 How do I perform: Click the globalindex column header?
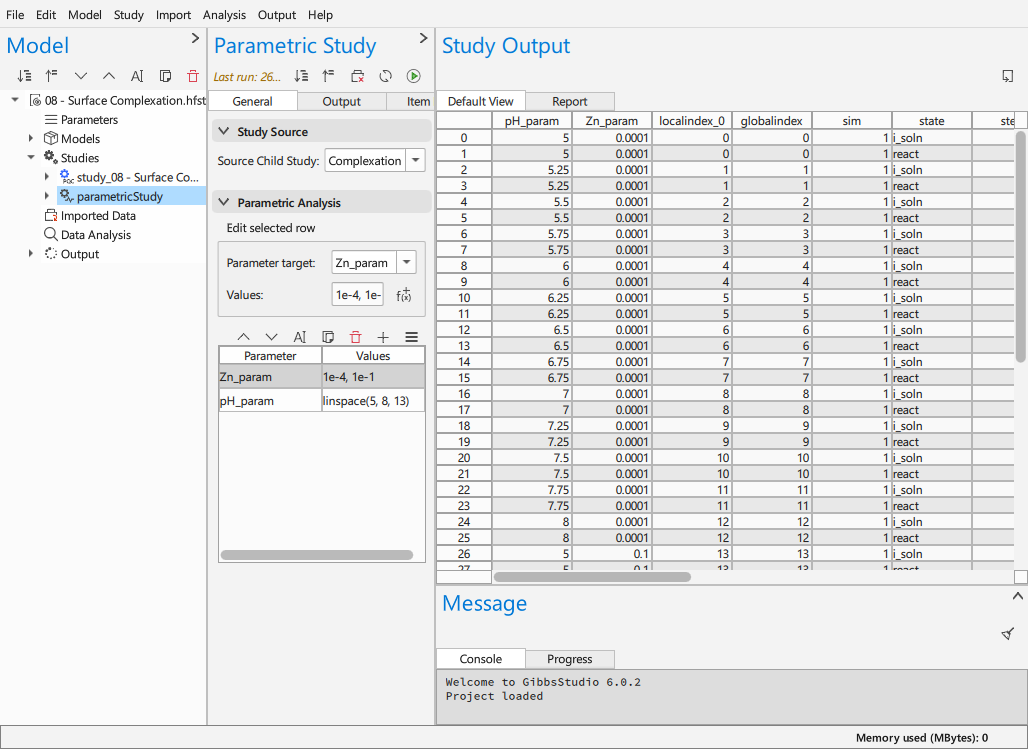(x=772, y=121)
